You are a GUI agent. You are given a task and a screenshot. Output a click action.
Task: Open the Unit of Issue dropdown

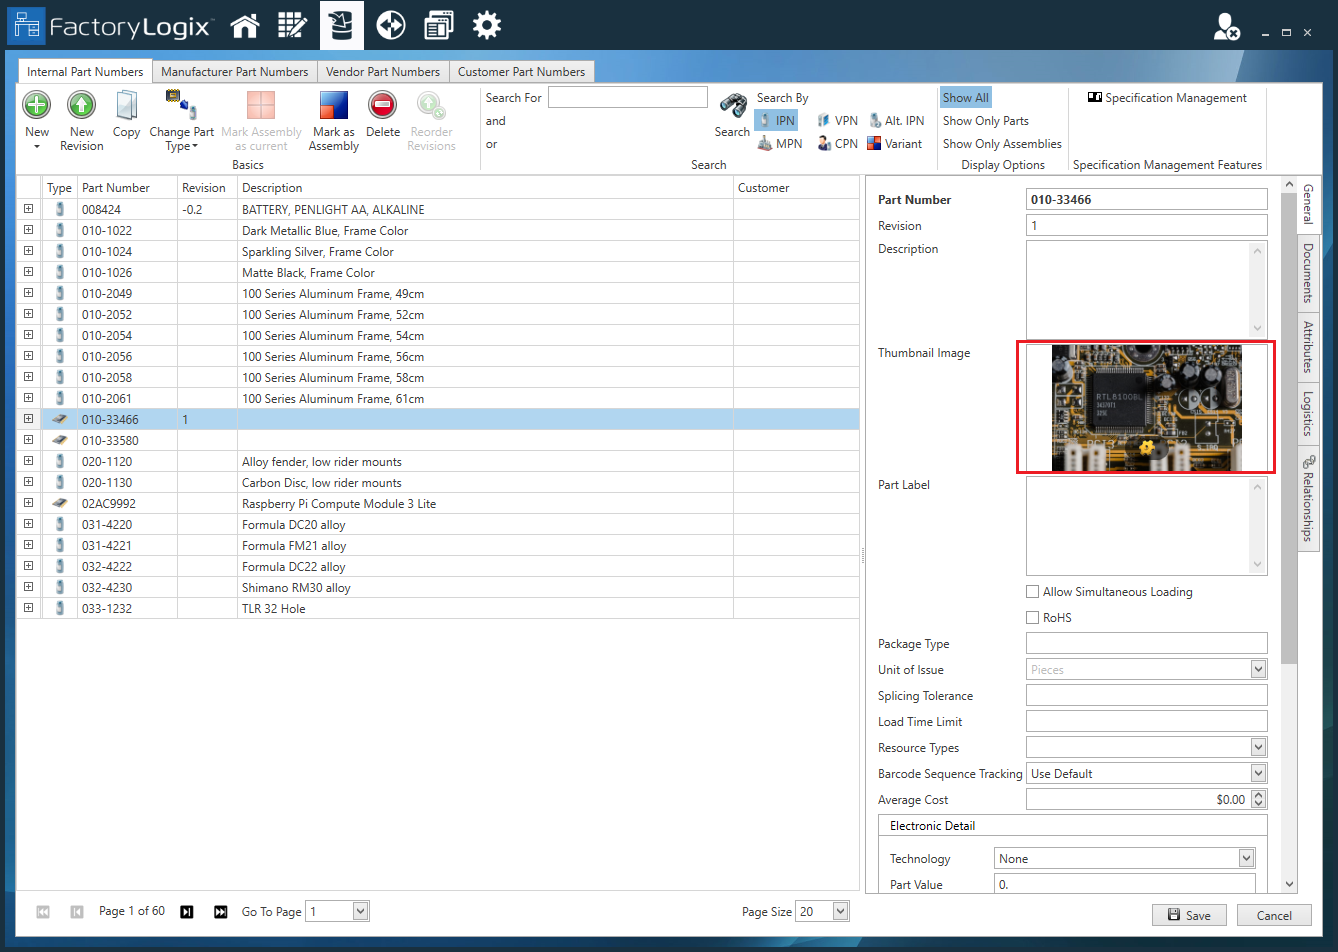(1259, 669)
